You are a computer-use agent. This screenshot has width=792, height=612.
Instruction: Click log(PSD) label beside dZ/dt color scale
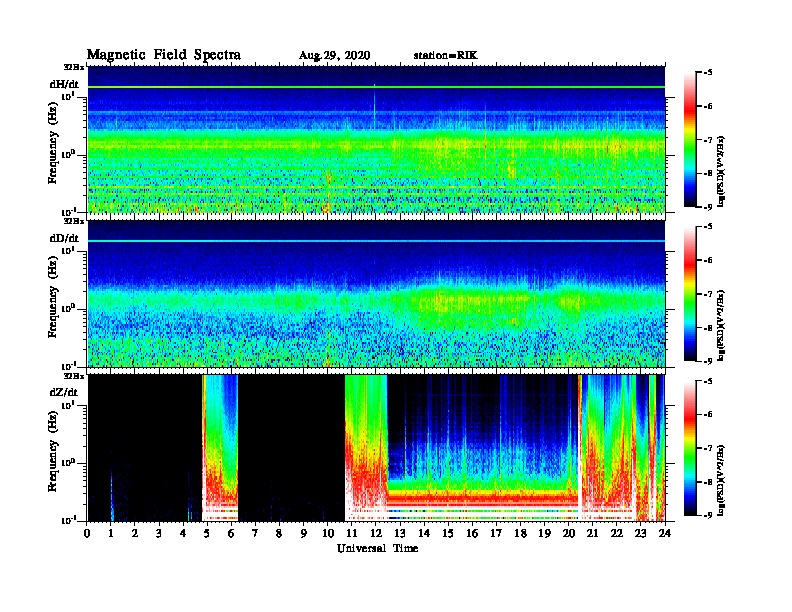(721, 480)
